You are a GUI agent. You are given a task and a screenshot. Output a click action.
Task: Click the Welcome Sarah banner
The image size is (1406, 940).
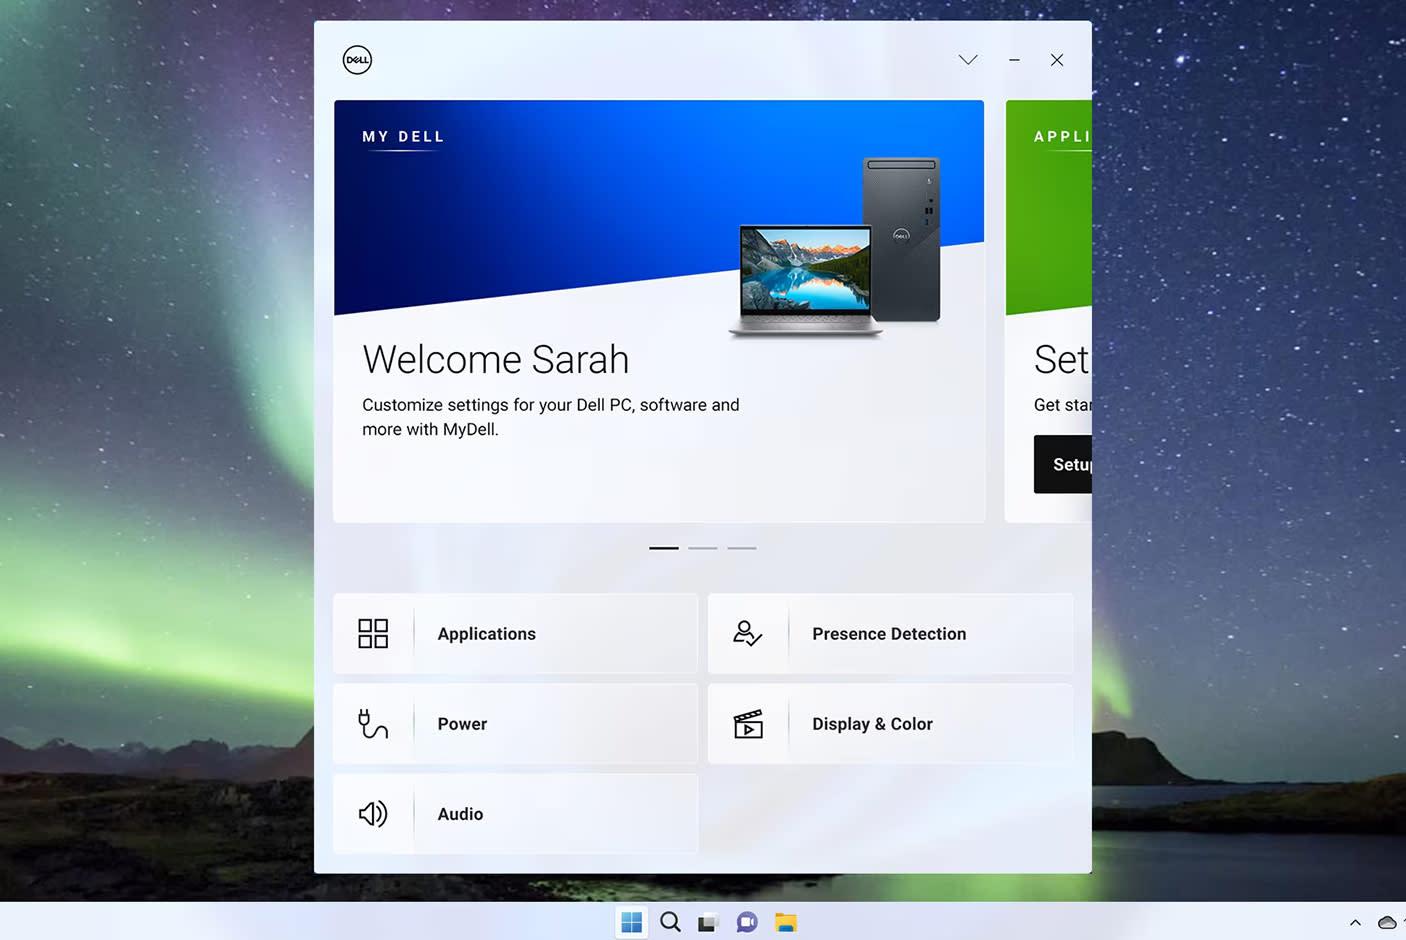coord(659,310)
